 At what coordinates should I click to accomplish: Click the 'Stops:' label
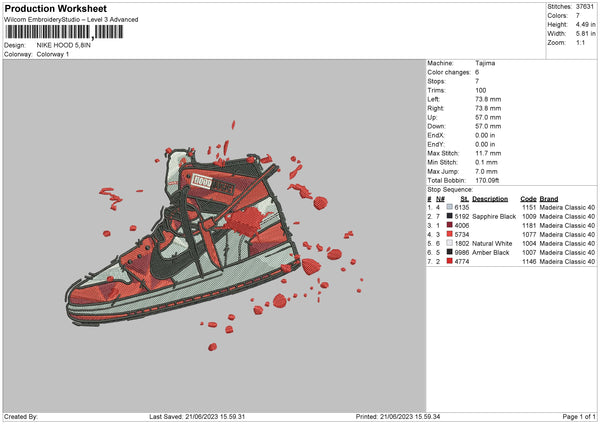coord(437,81)
